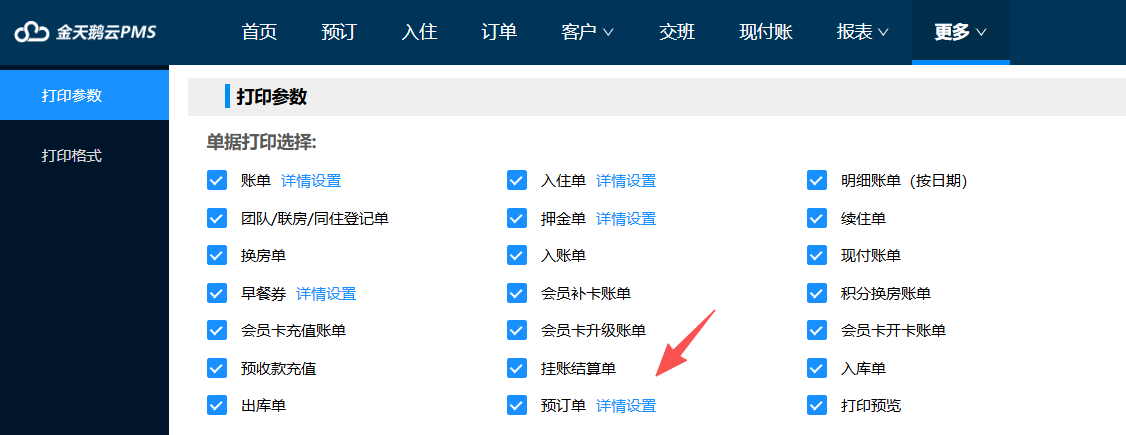
Task: Toggle the 现付账单 checkbox
Action: (x=817, y=255)
